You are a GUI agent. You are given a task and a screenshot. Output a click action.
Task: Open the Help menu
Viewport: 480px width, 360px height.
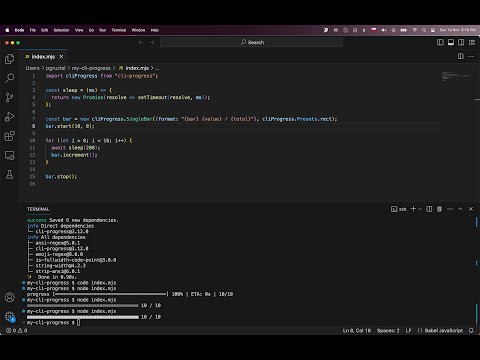[155, 30]
